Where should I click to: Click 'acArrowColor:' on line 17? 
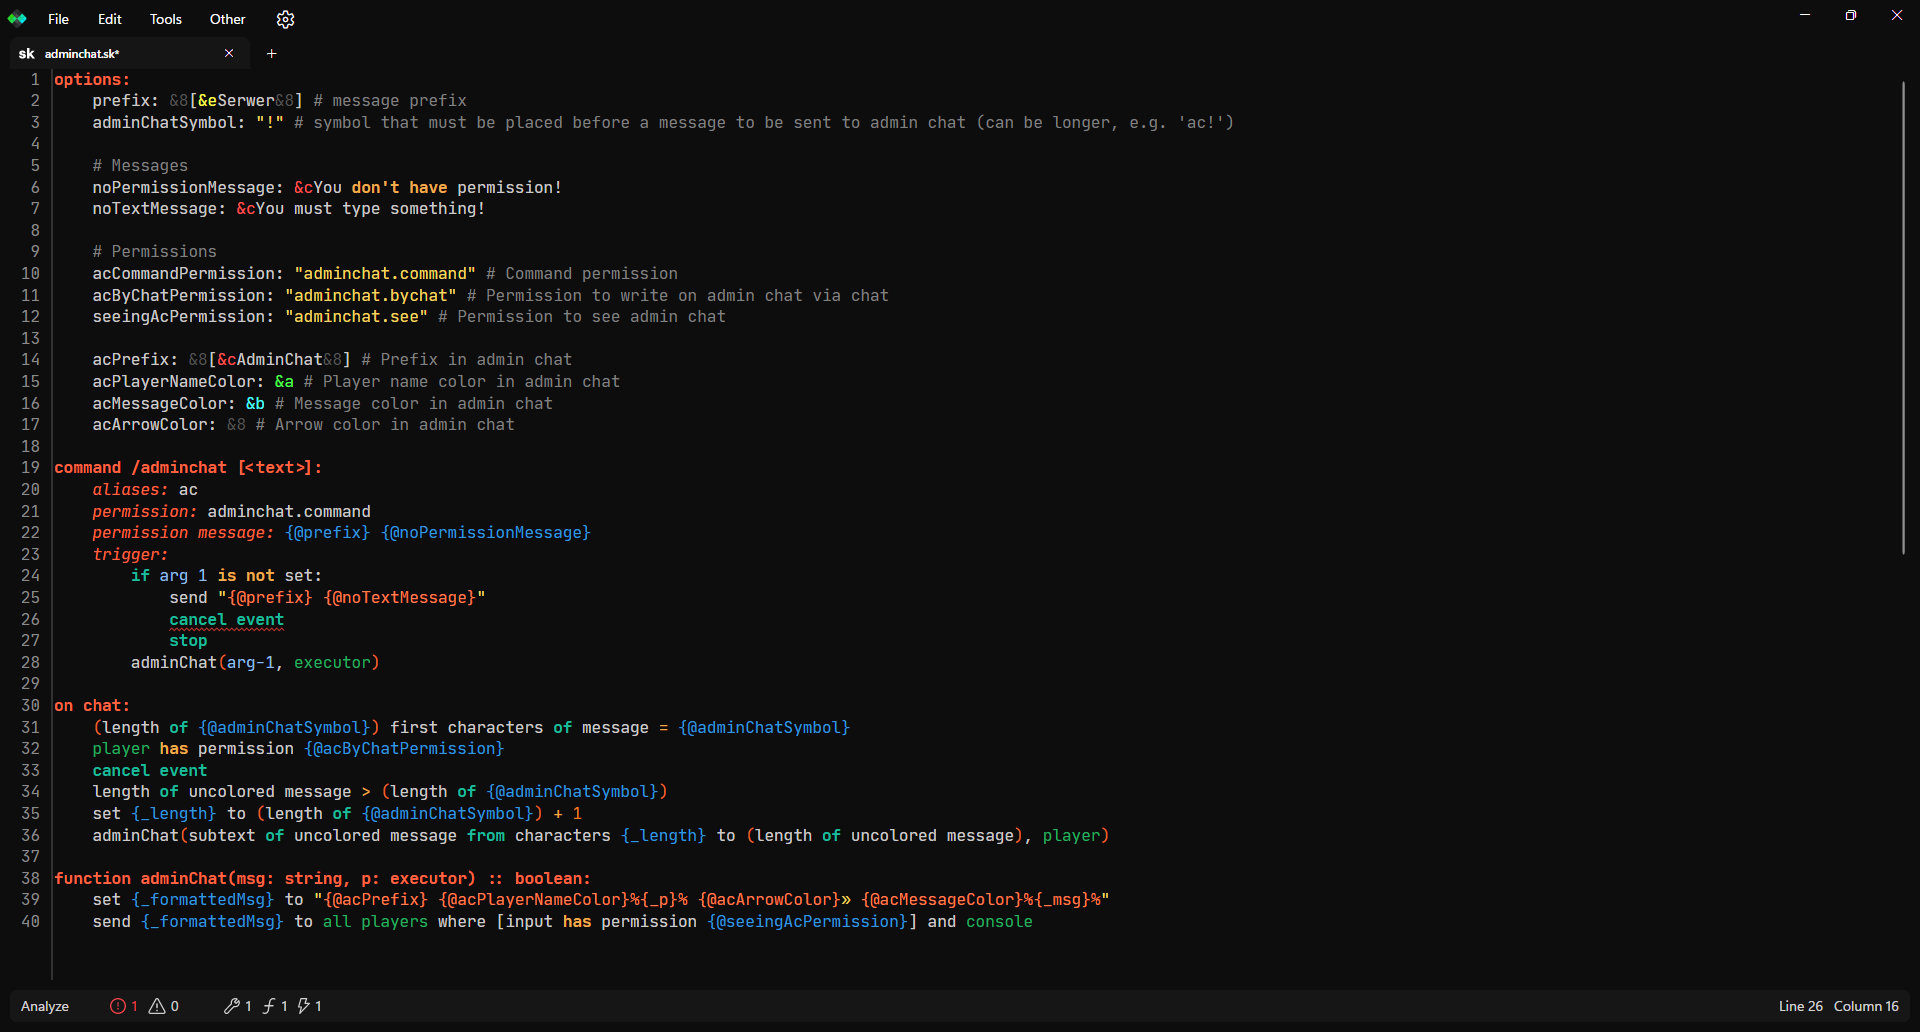coord(154,425)
